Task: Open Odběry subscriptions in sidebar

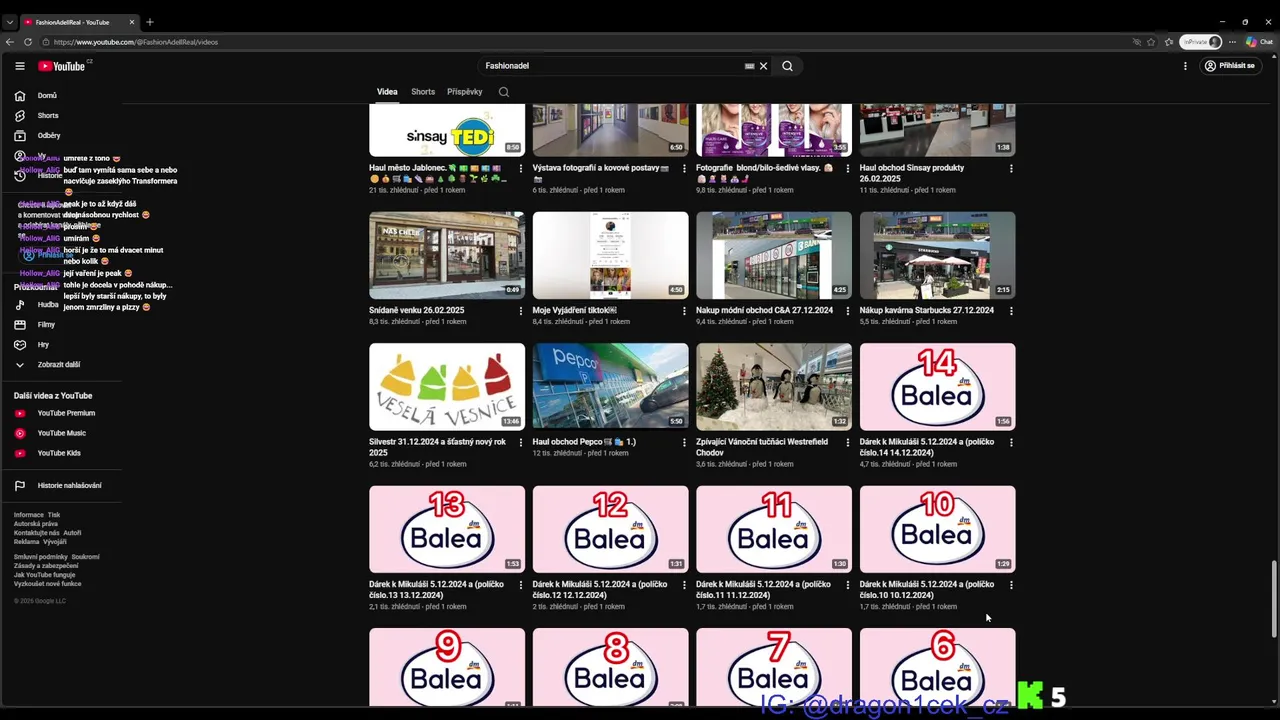Action: pyautogui.click(x=49, y=136)
